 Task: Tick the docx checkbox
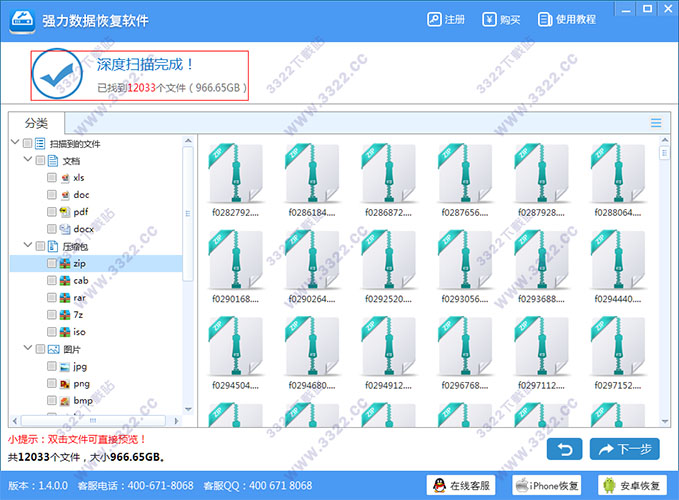52,229
